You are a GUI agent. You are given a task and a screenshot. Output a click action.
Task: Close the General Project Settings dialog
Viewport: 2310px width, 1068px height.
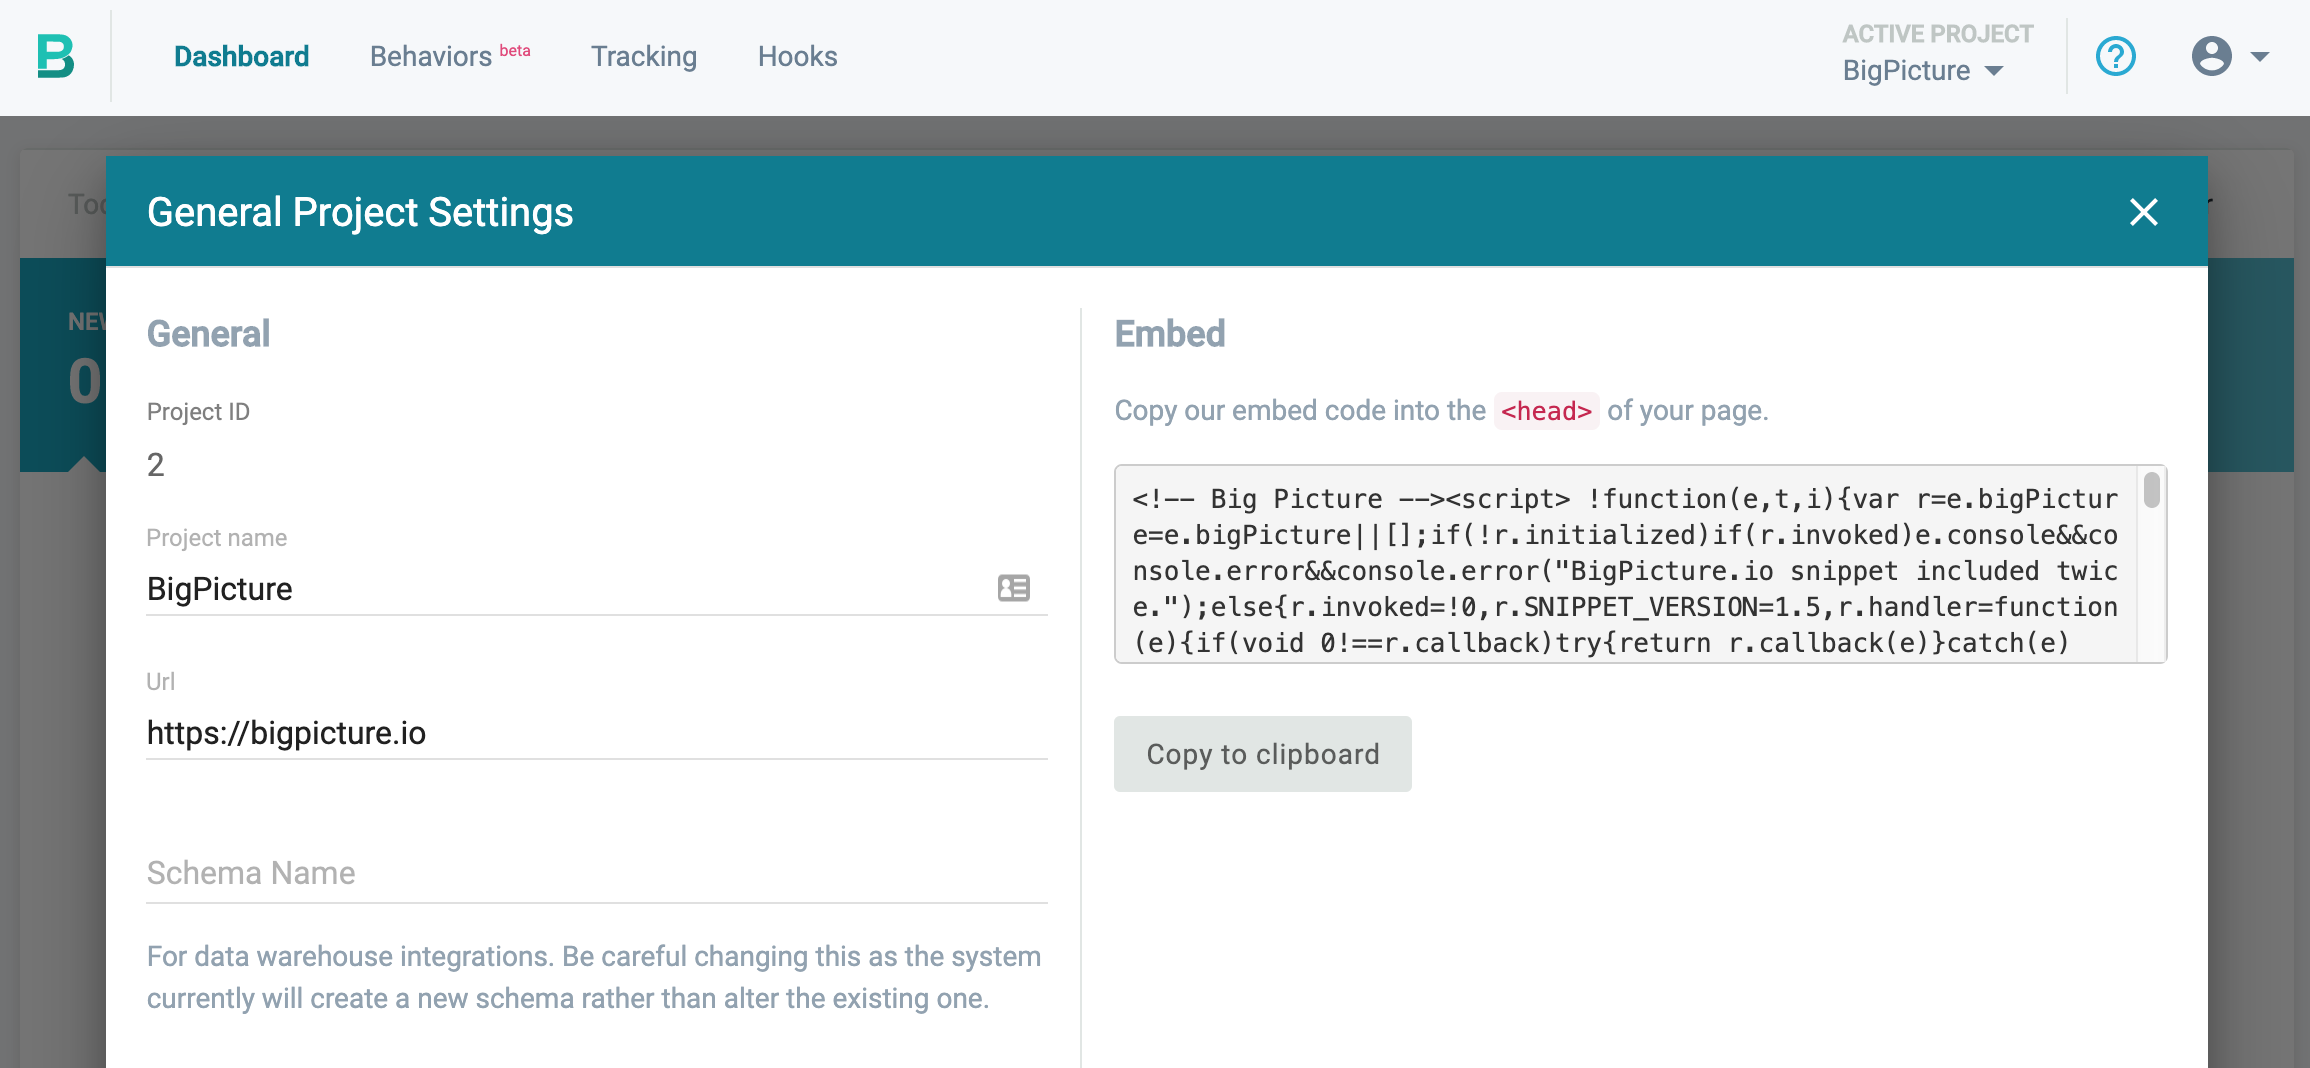(2143, 212)
